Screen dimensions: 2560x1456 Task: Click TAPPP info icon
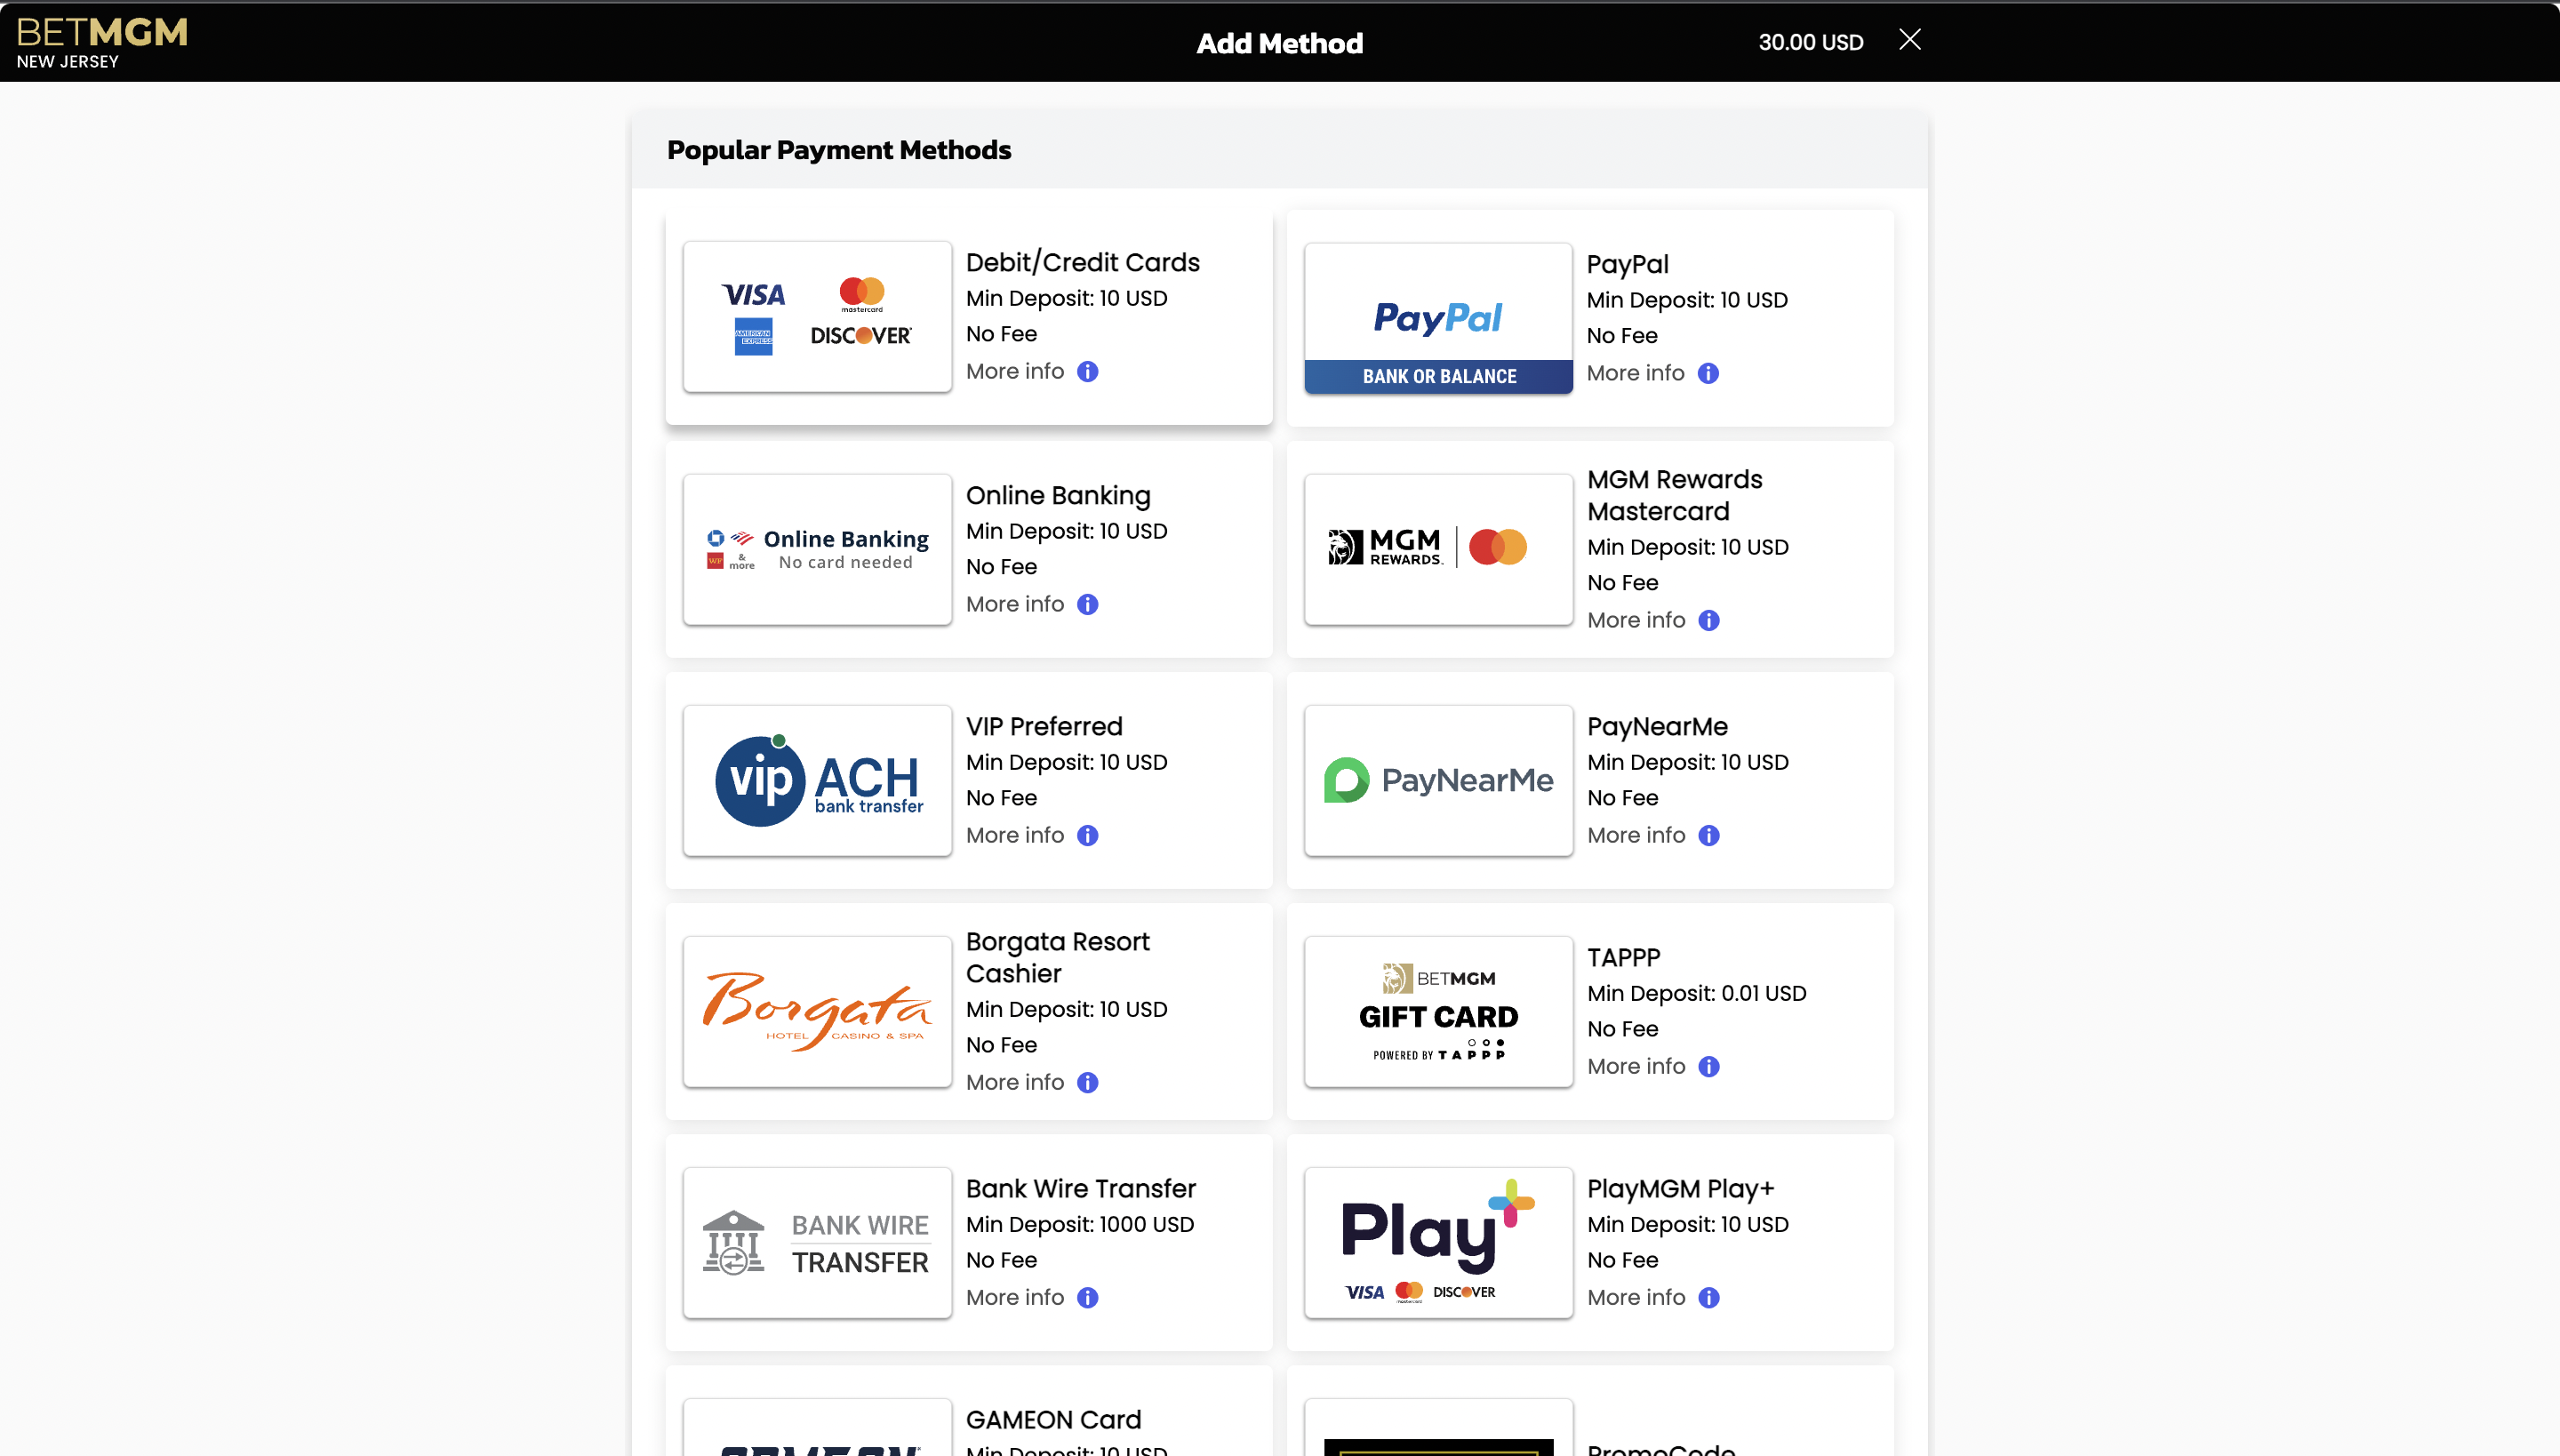(1709, 1067)
